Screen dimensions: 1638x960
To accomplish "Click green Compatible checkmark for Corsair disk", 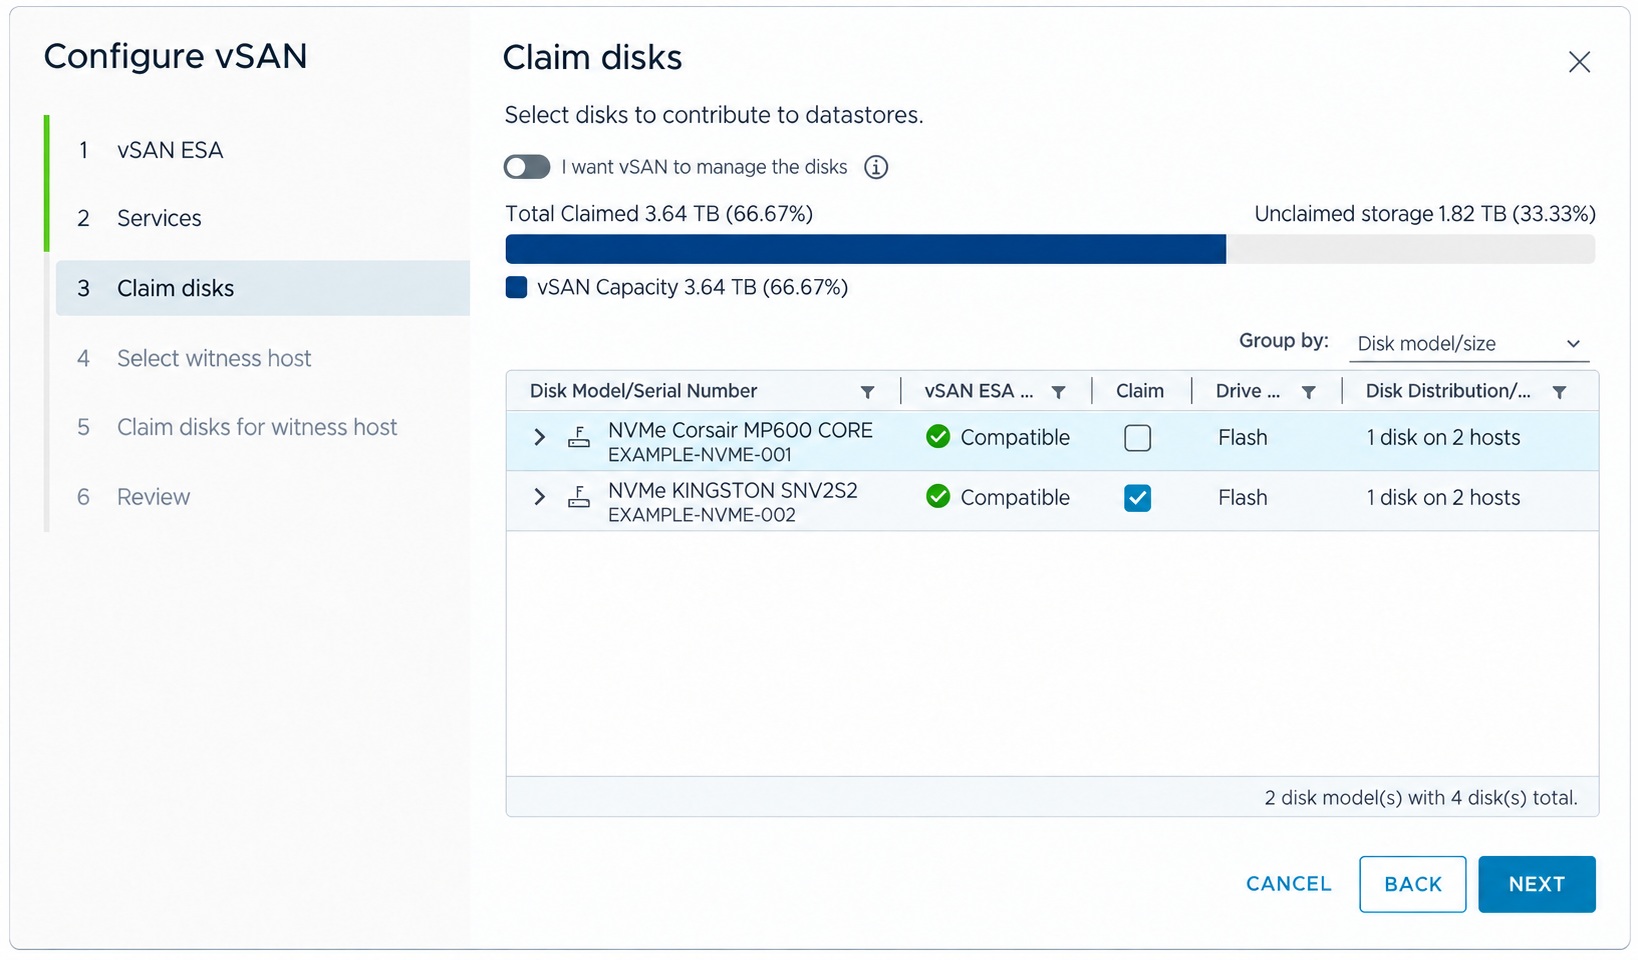I will point(938,437).
